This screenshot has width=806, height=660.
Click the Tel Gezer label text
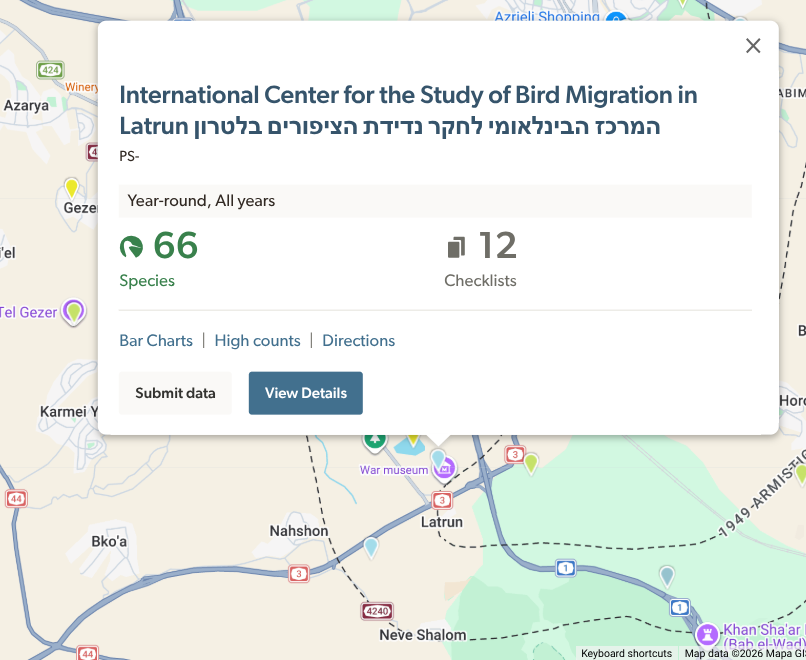28,312
